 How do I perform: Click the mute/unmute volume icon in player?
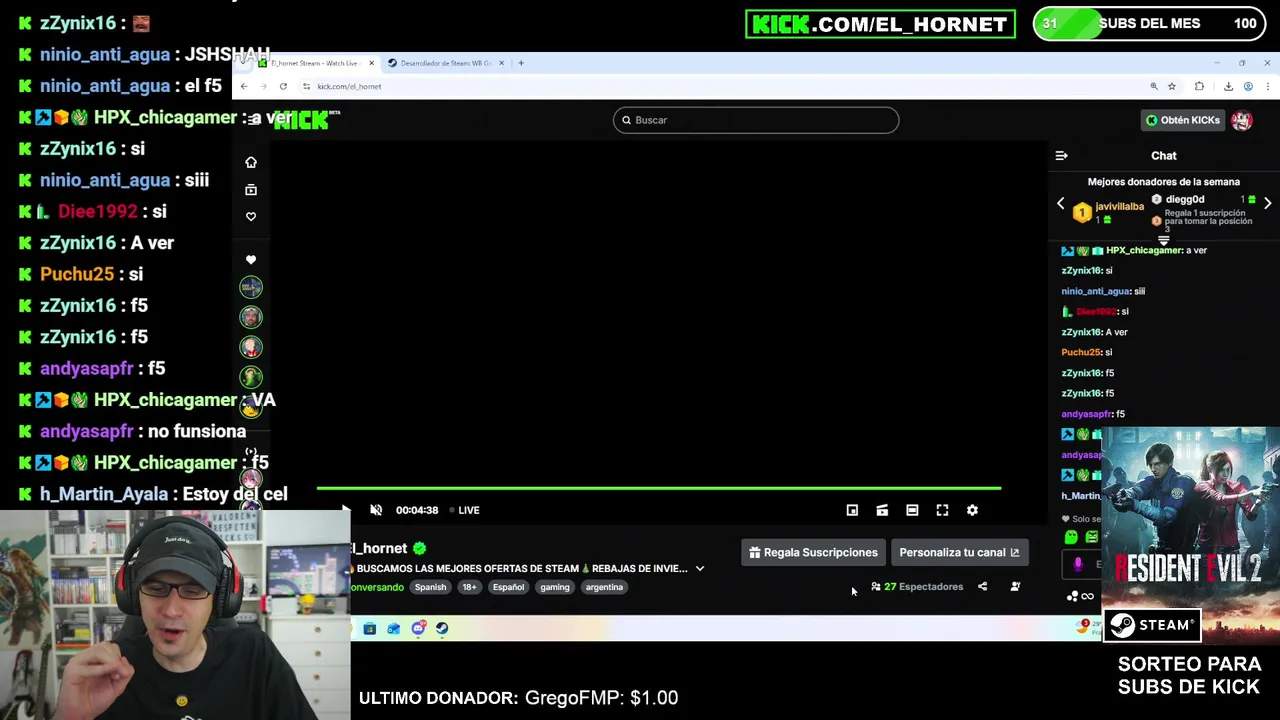(376, 510)
